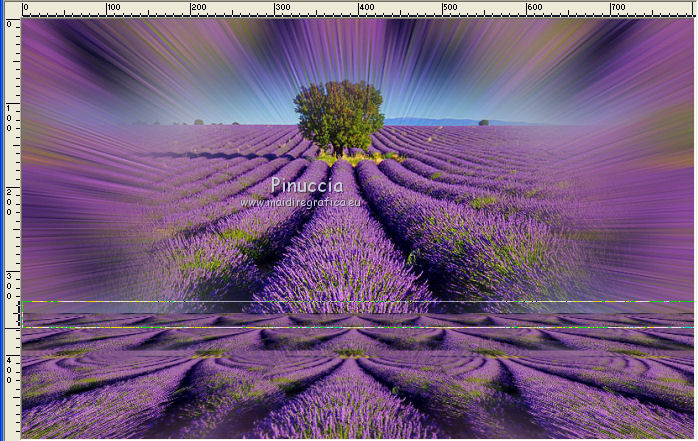Click the 200 mark on vertical ruler
This screenshot has width=698, height=441.
[9, 202]
